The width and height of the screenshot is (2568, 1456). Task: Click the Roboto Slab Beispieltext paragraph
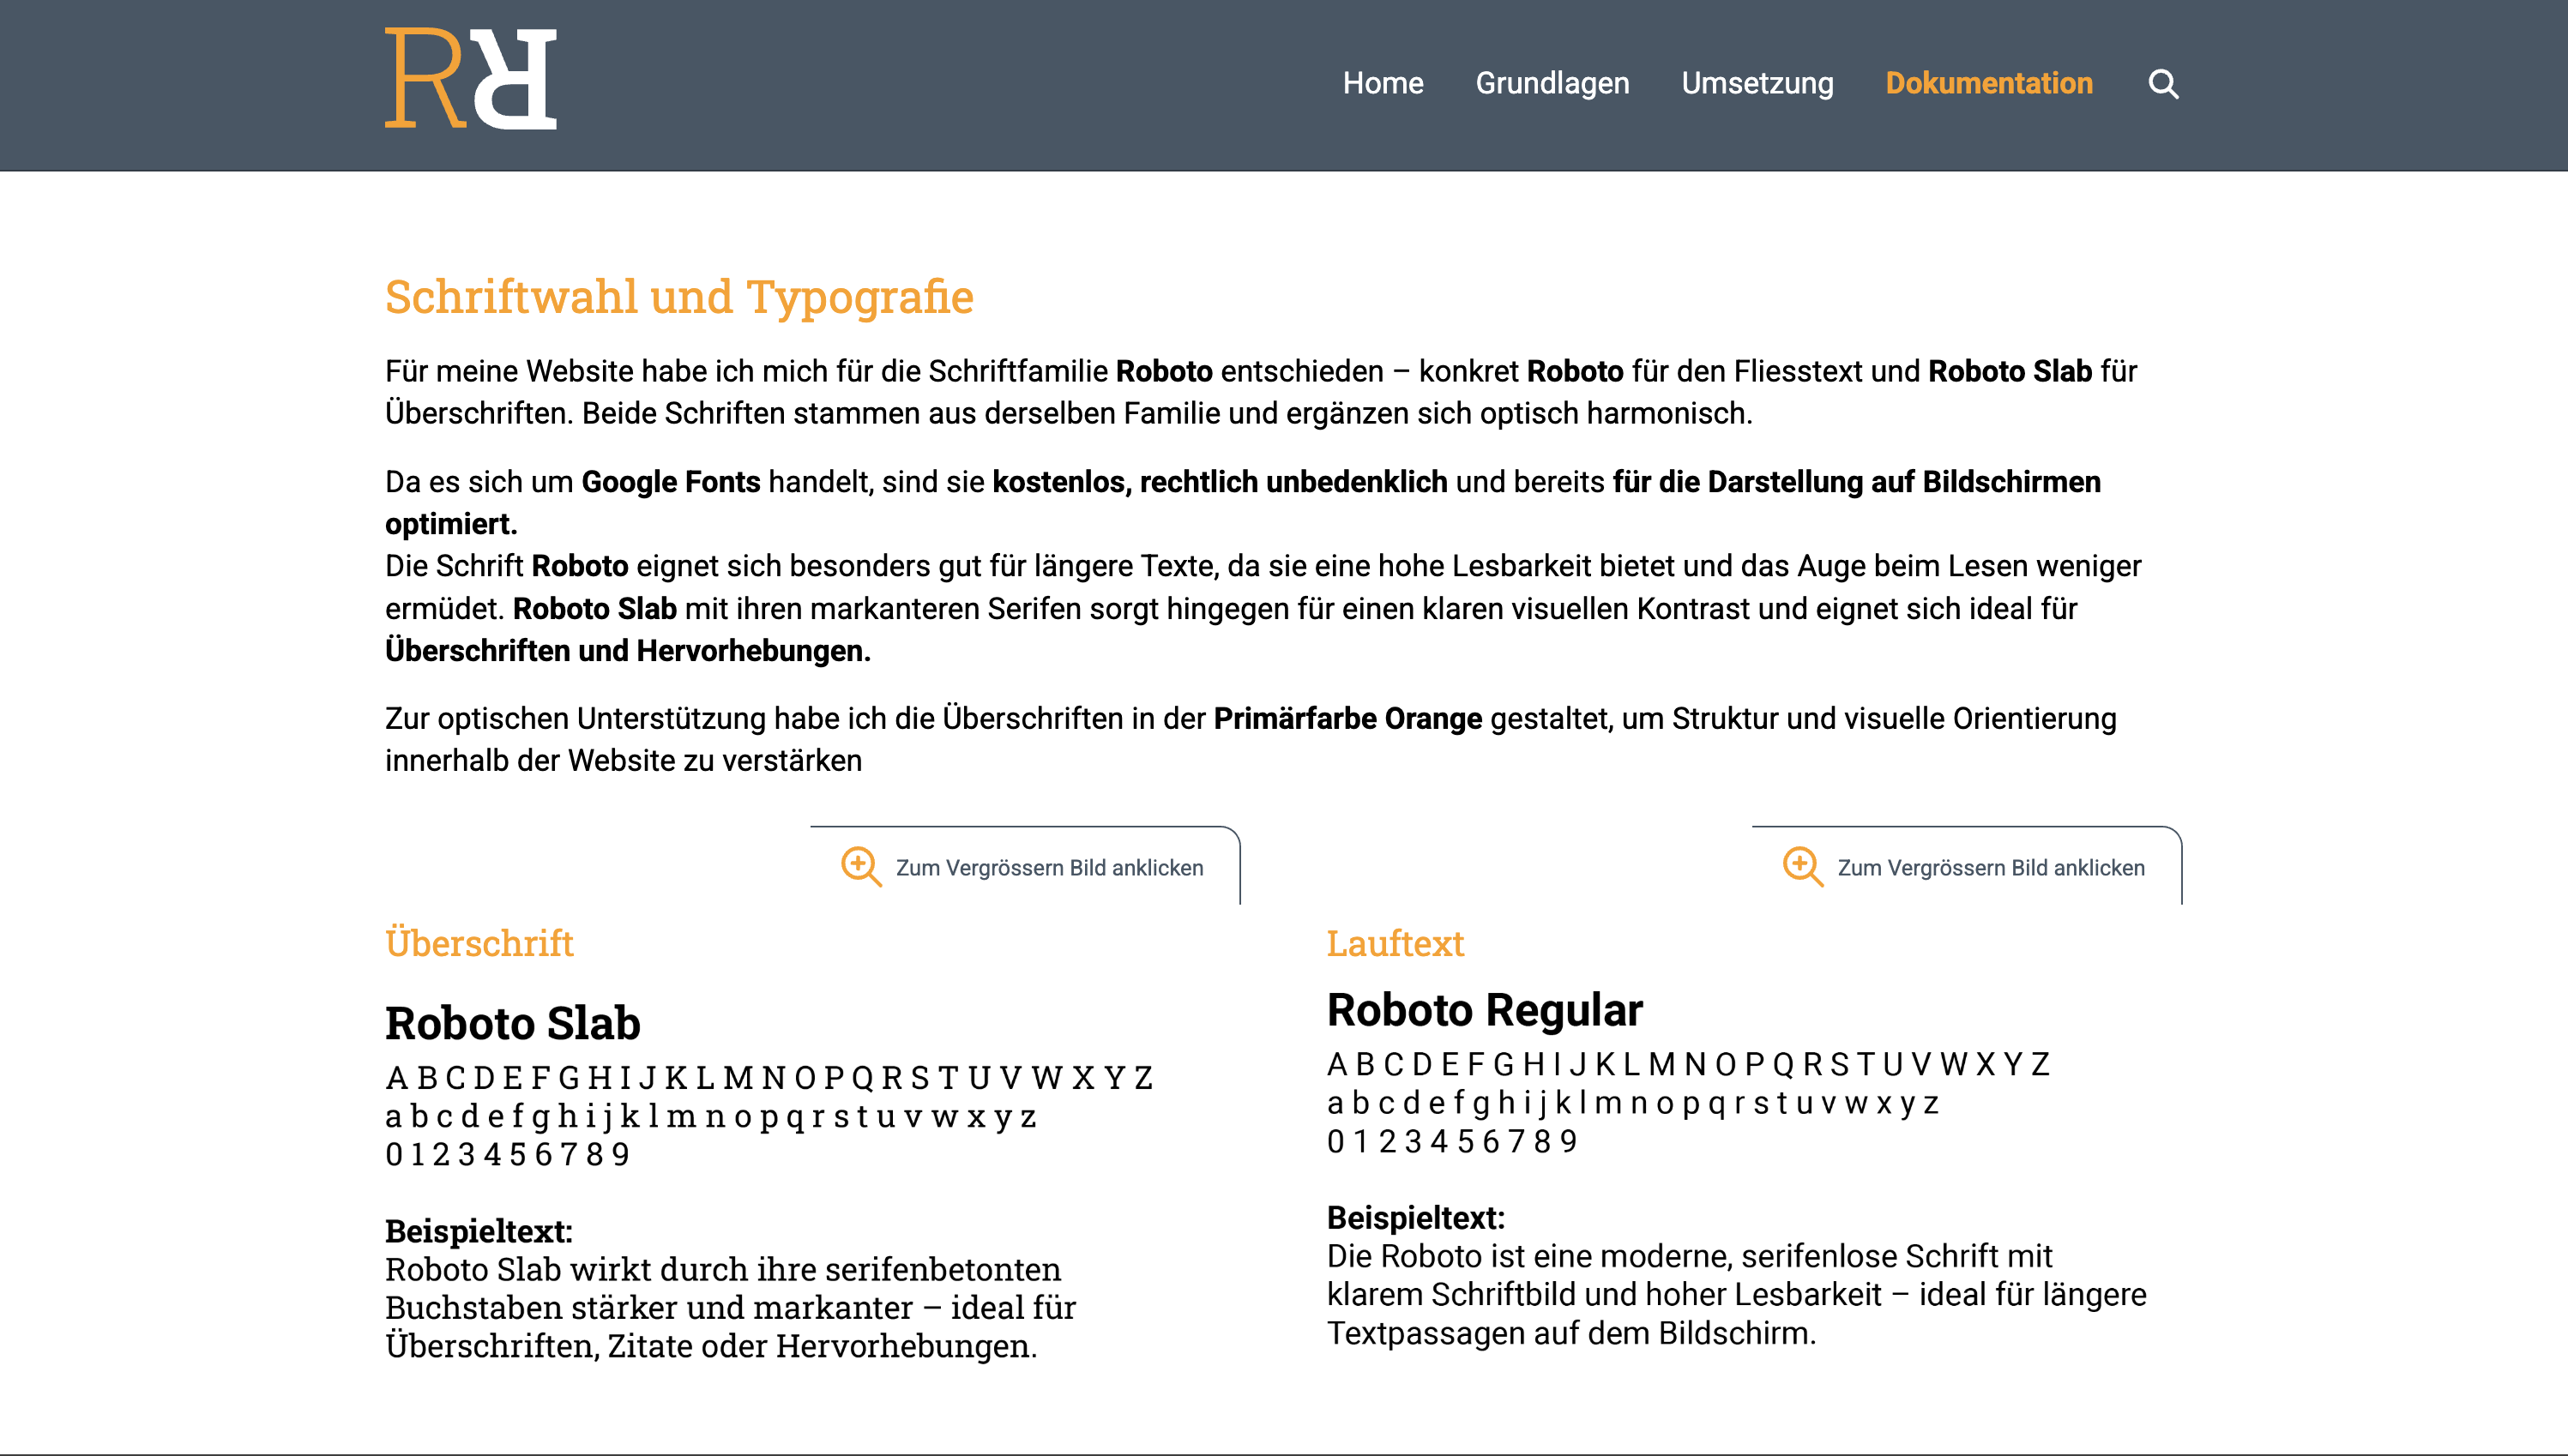point(730,1307)
